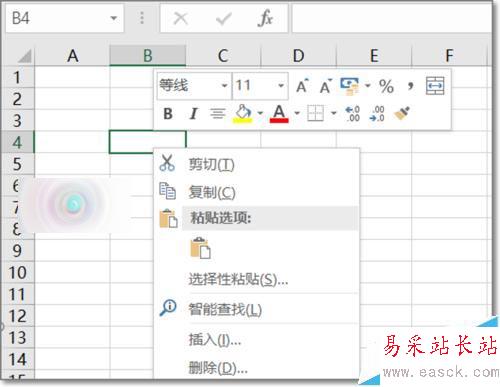Increase font size with larger A
500x387 pixels.
(x=302, y=86)
